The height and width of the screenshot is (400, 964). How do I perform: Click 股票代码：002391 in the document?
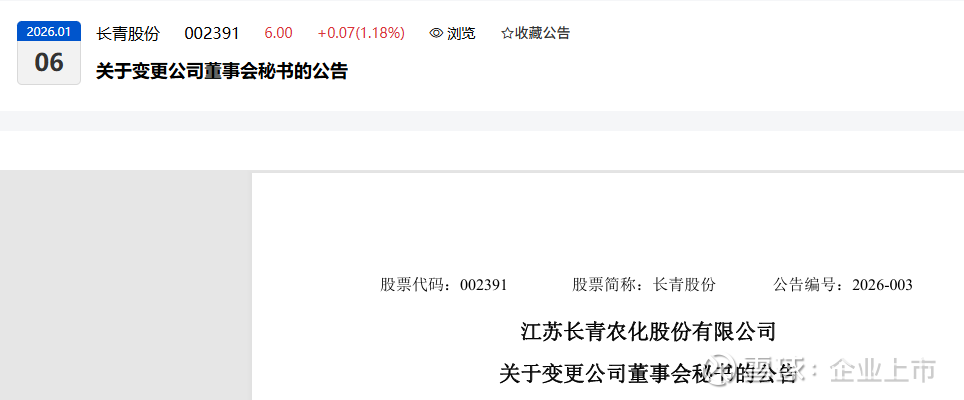point(443,285)
